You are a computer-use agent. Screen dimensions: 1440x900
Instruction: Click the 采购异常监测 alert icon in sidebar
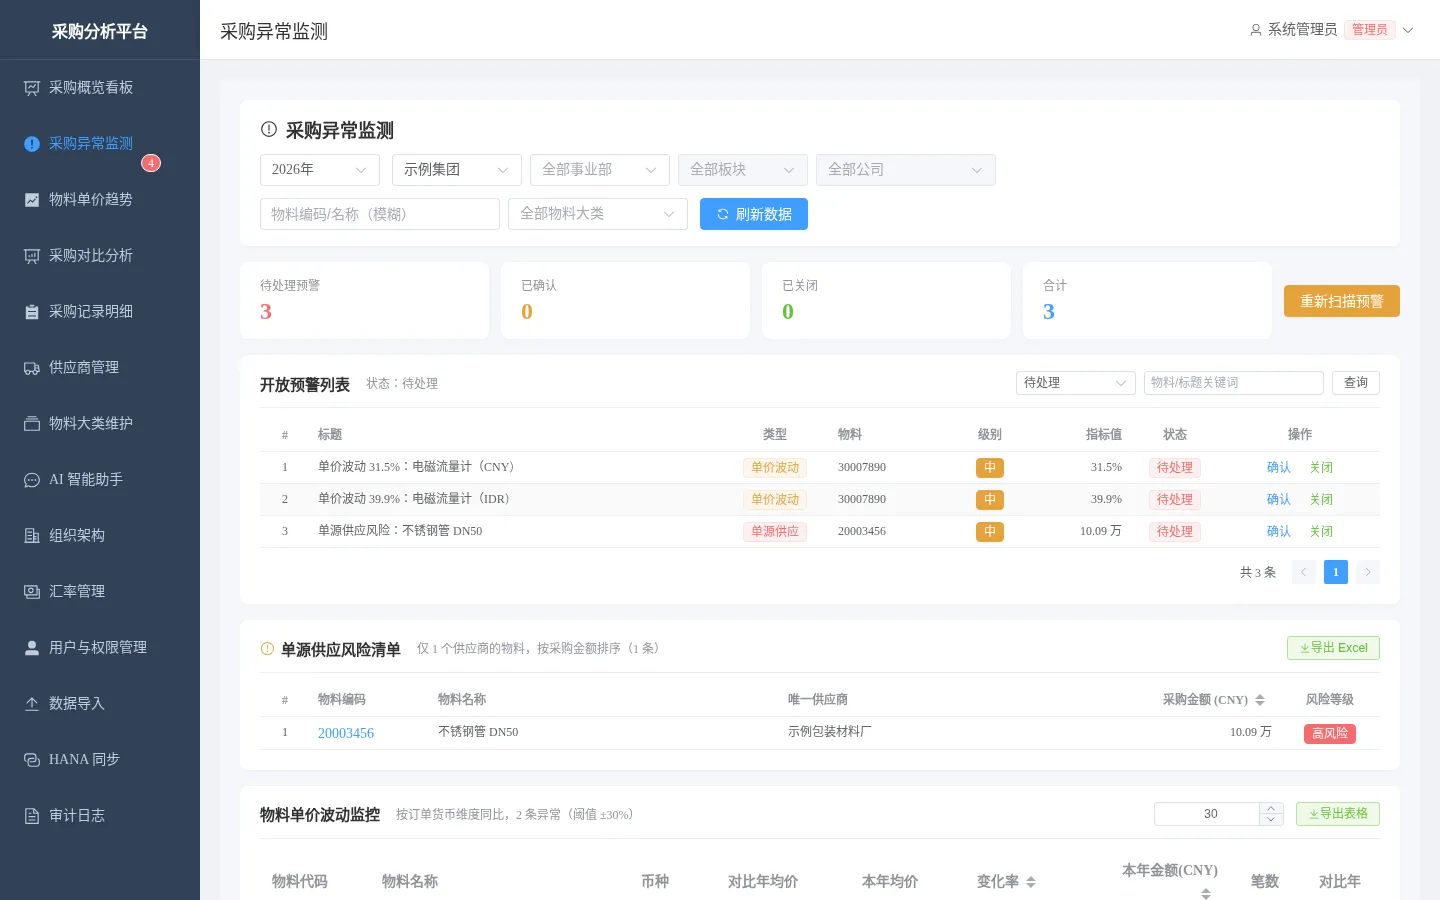pyautogui.click(x=32, y=144)
